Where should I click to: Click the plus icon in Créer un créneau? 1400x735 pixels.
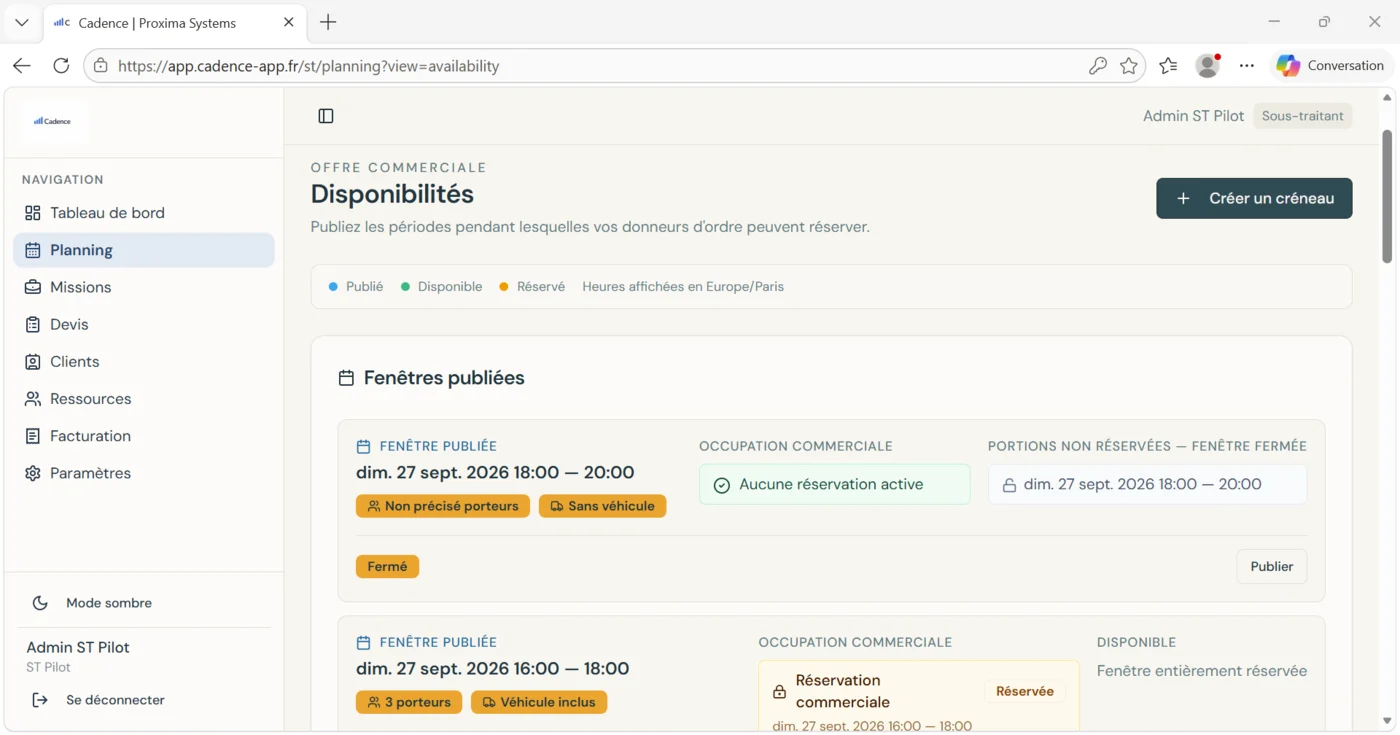1183,198
